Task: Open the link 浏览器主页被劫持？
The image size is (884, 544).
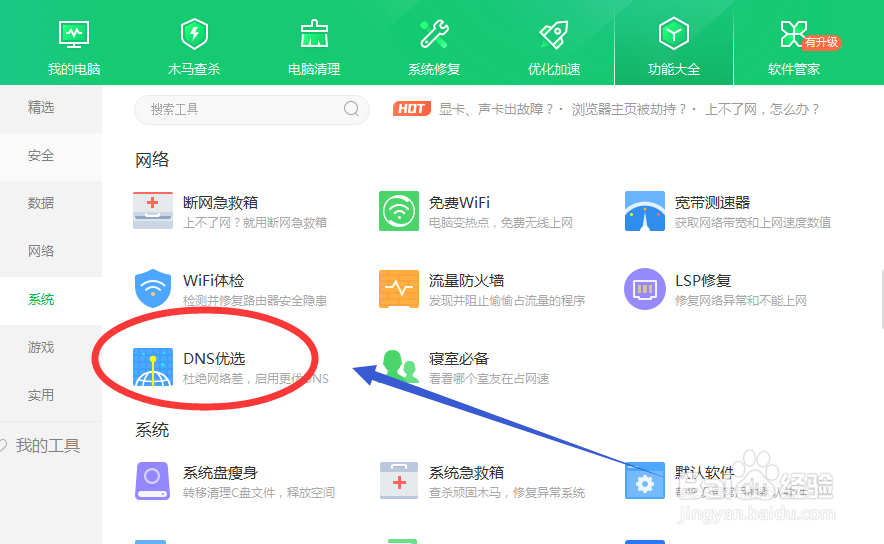Action: click(629, 109)
